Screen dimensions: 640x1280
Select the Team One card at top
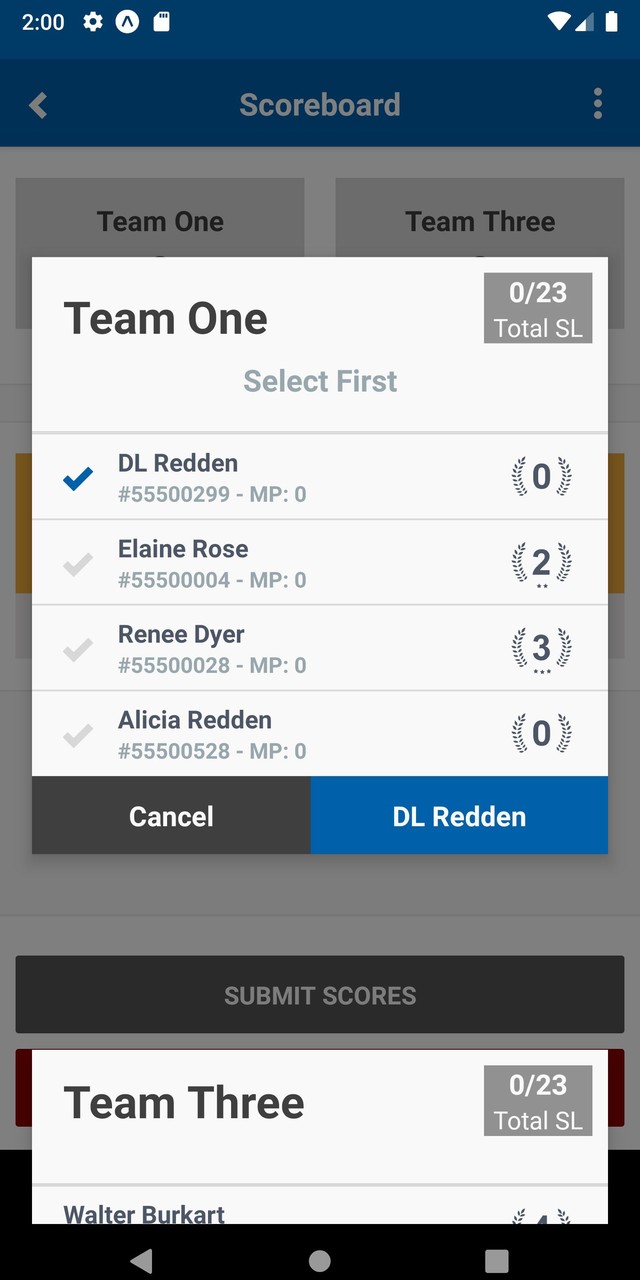(x=160, y=221)
